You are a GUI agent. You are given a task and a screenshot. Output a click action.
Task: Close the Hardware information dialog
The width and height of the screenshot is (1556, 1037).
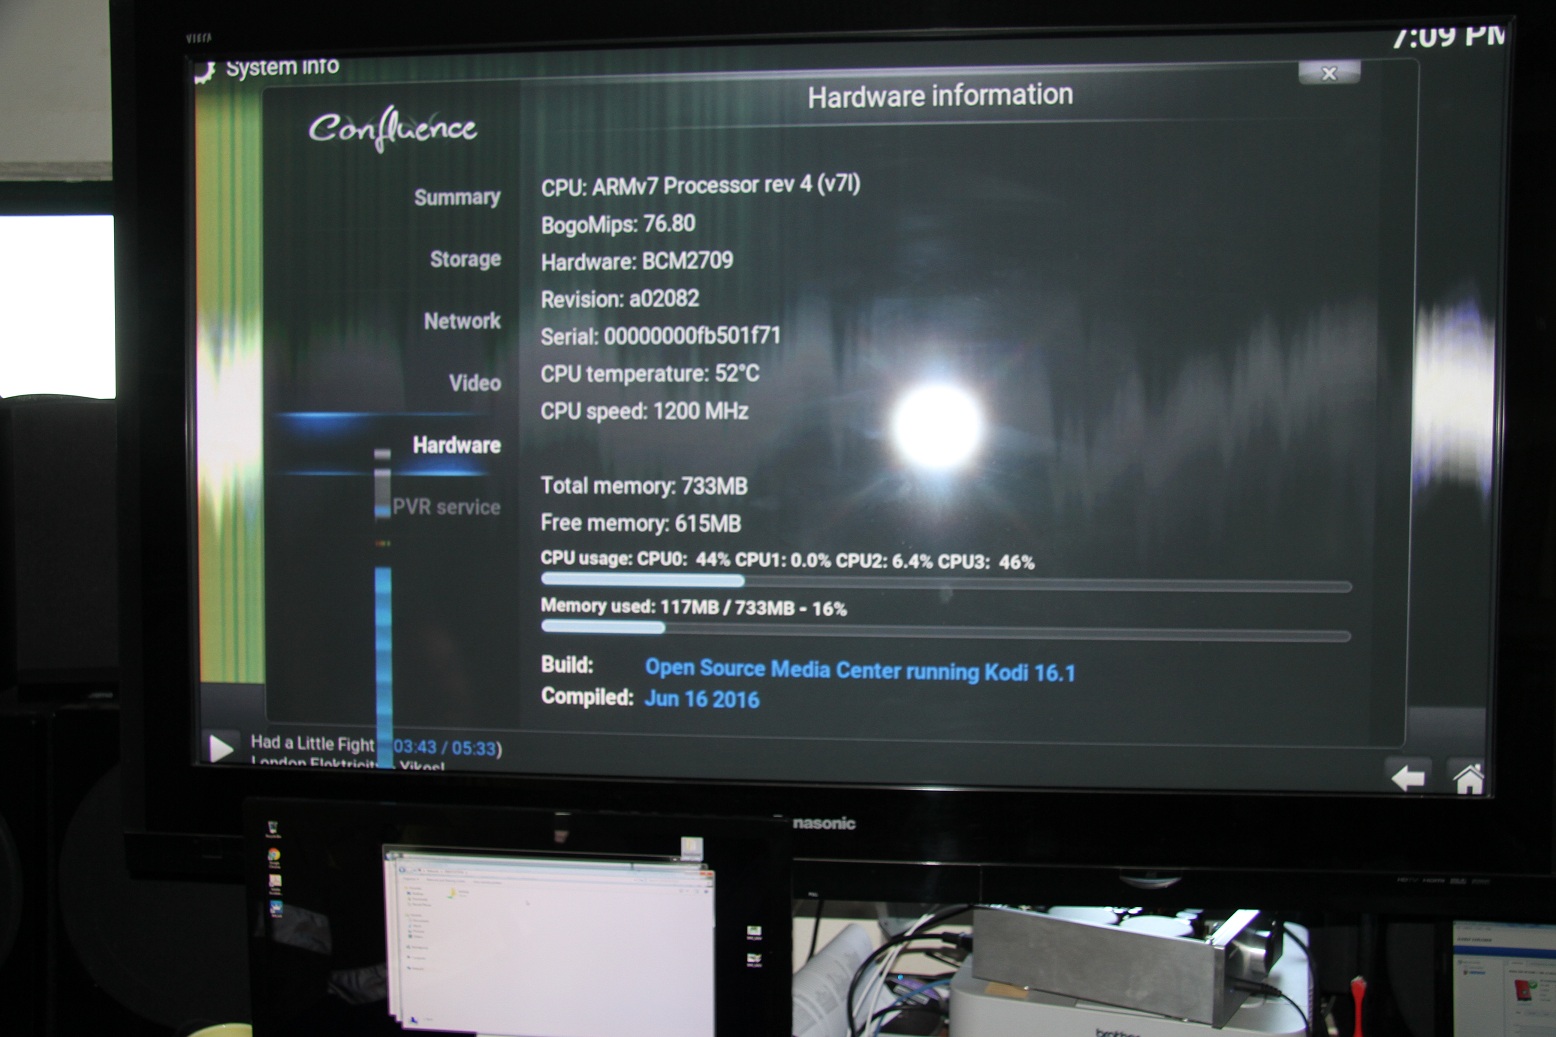point(1329,73)
